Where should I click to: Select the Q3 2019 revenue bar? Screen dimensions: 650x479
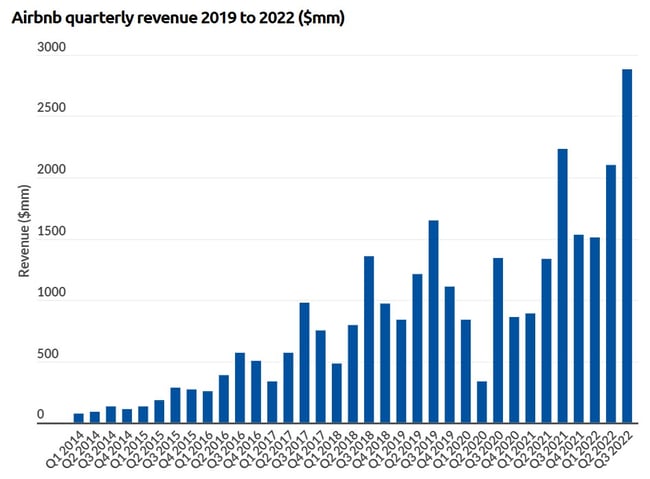point(433,322)
